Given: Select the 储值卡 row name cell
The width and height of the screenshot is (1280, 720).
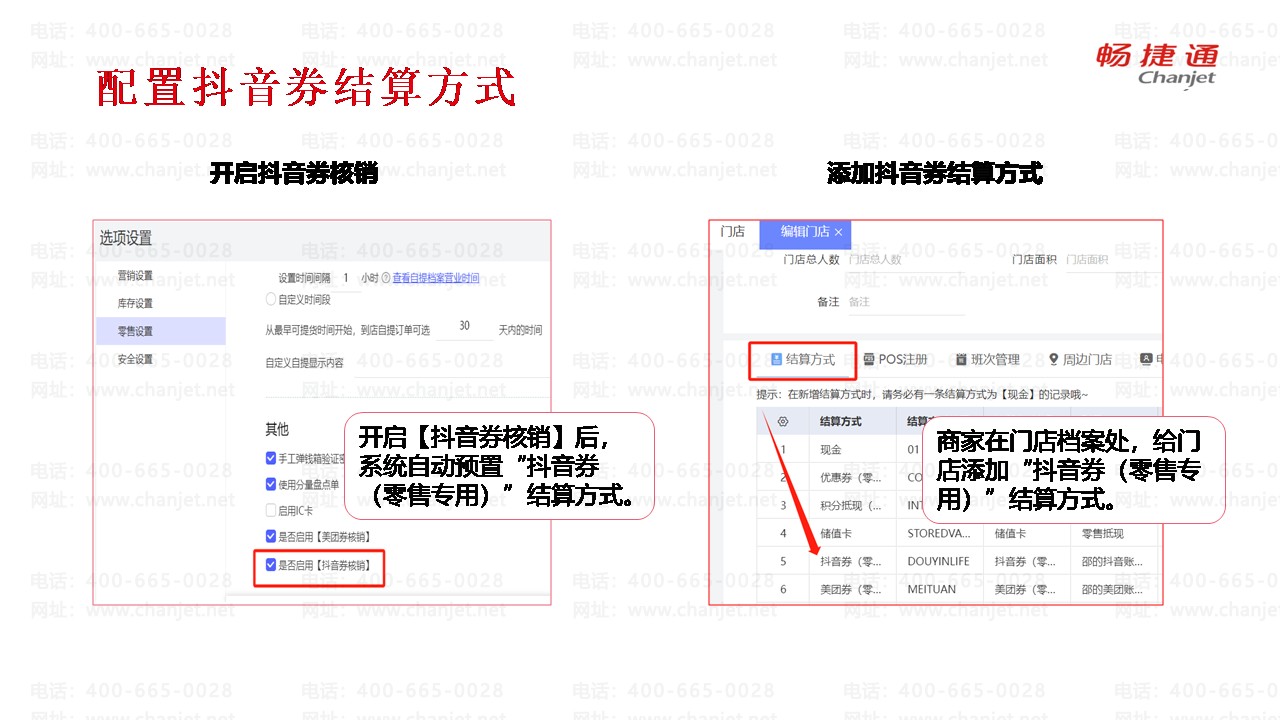Looking at the screenshot, I should coord(852,534).
